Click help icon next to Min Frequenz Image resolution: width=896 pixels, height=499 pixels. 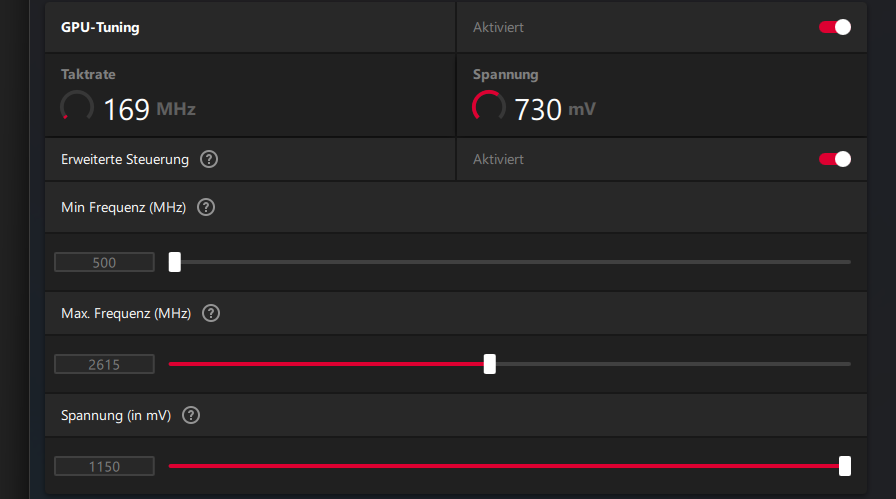point(206,208)
